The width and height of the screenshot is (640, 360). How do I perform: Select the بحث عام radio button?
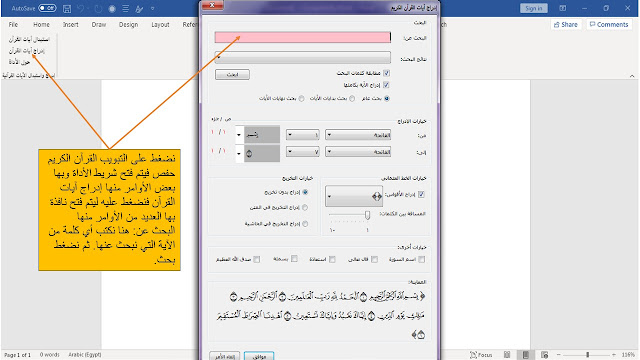tap(387, 98)
